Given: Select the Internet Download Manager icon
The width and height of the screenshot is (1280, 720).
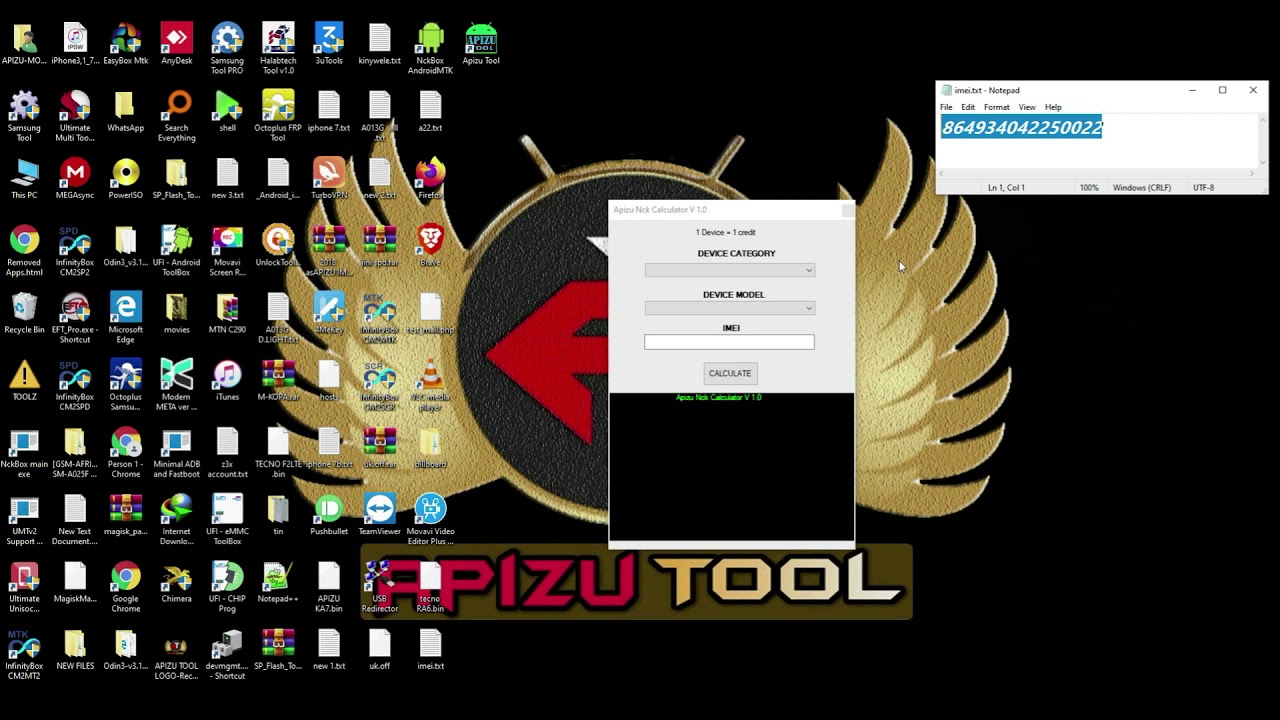Looking at the screenshot, I should (176, 520).
